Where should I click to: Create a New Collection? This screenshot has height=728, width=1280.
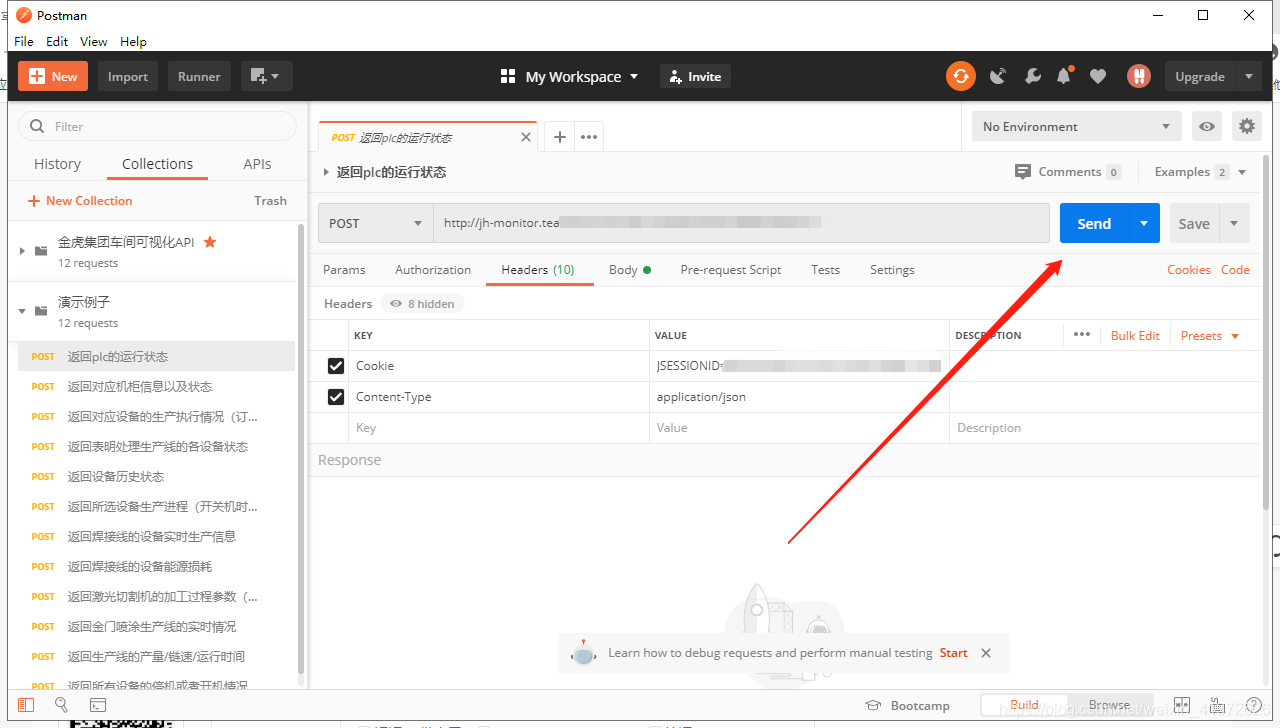pos(80,201)
